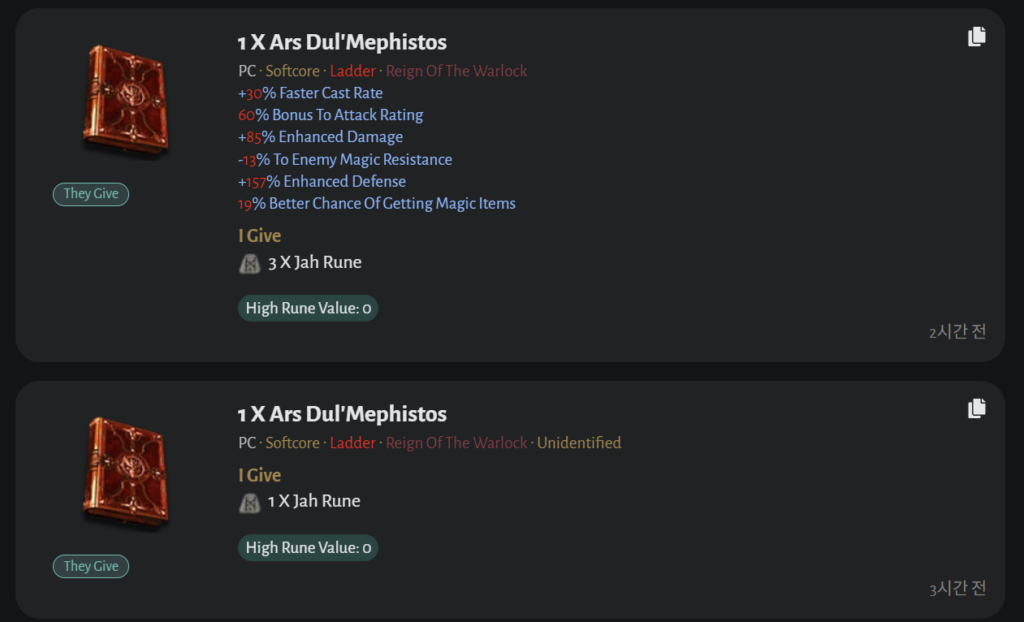Screen dimensions: 1024x622
Task: Click the first listing's red book item image
Action: [124, 101]
